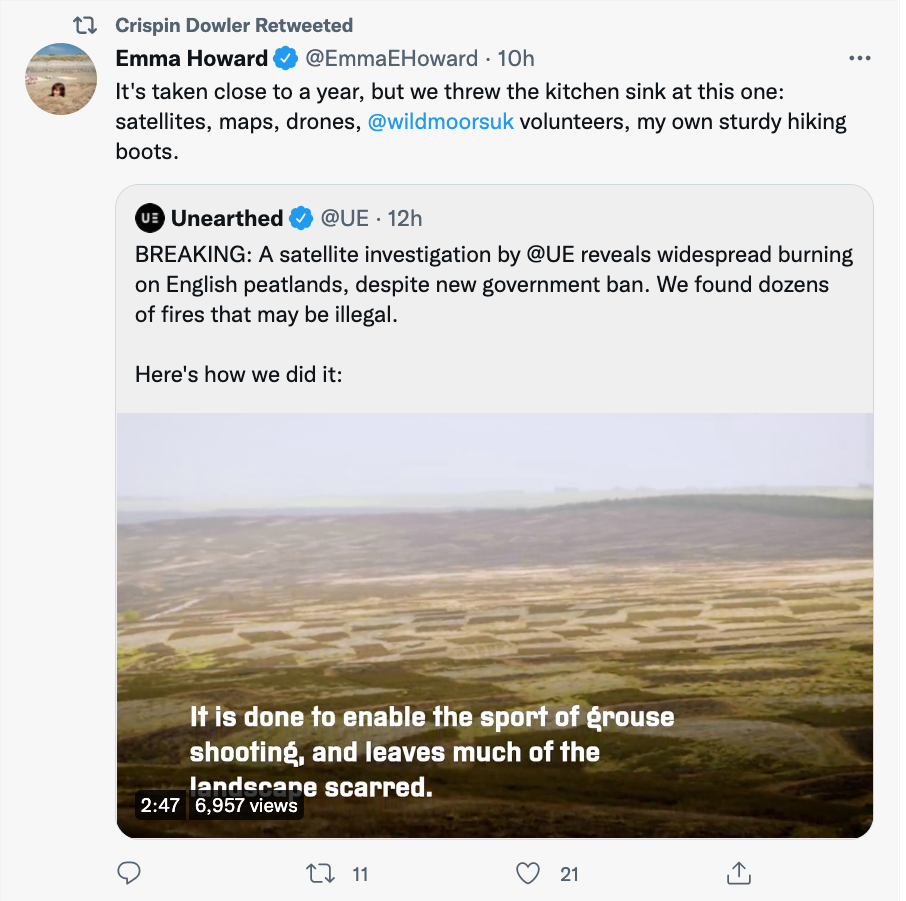Open the 12h quoted tweet timestamp

404,218
